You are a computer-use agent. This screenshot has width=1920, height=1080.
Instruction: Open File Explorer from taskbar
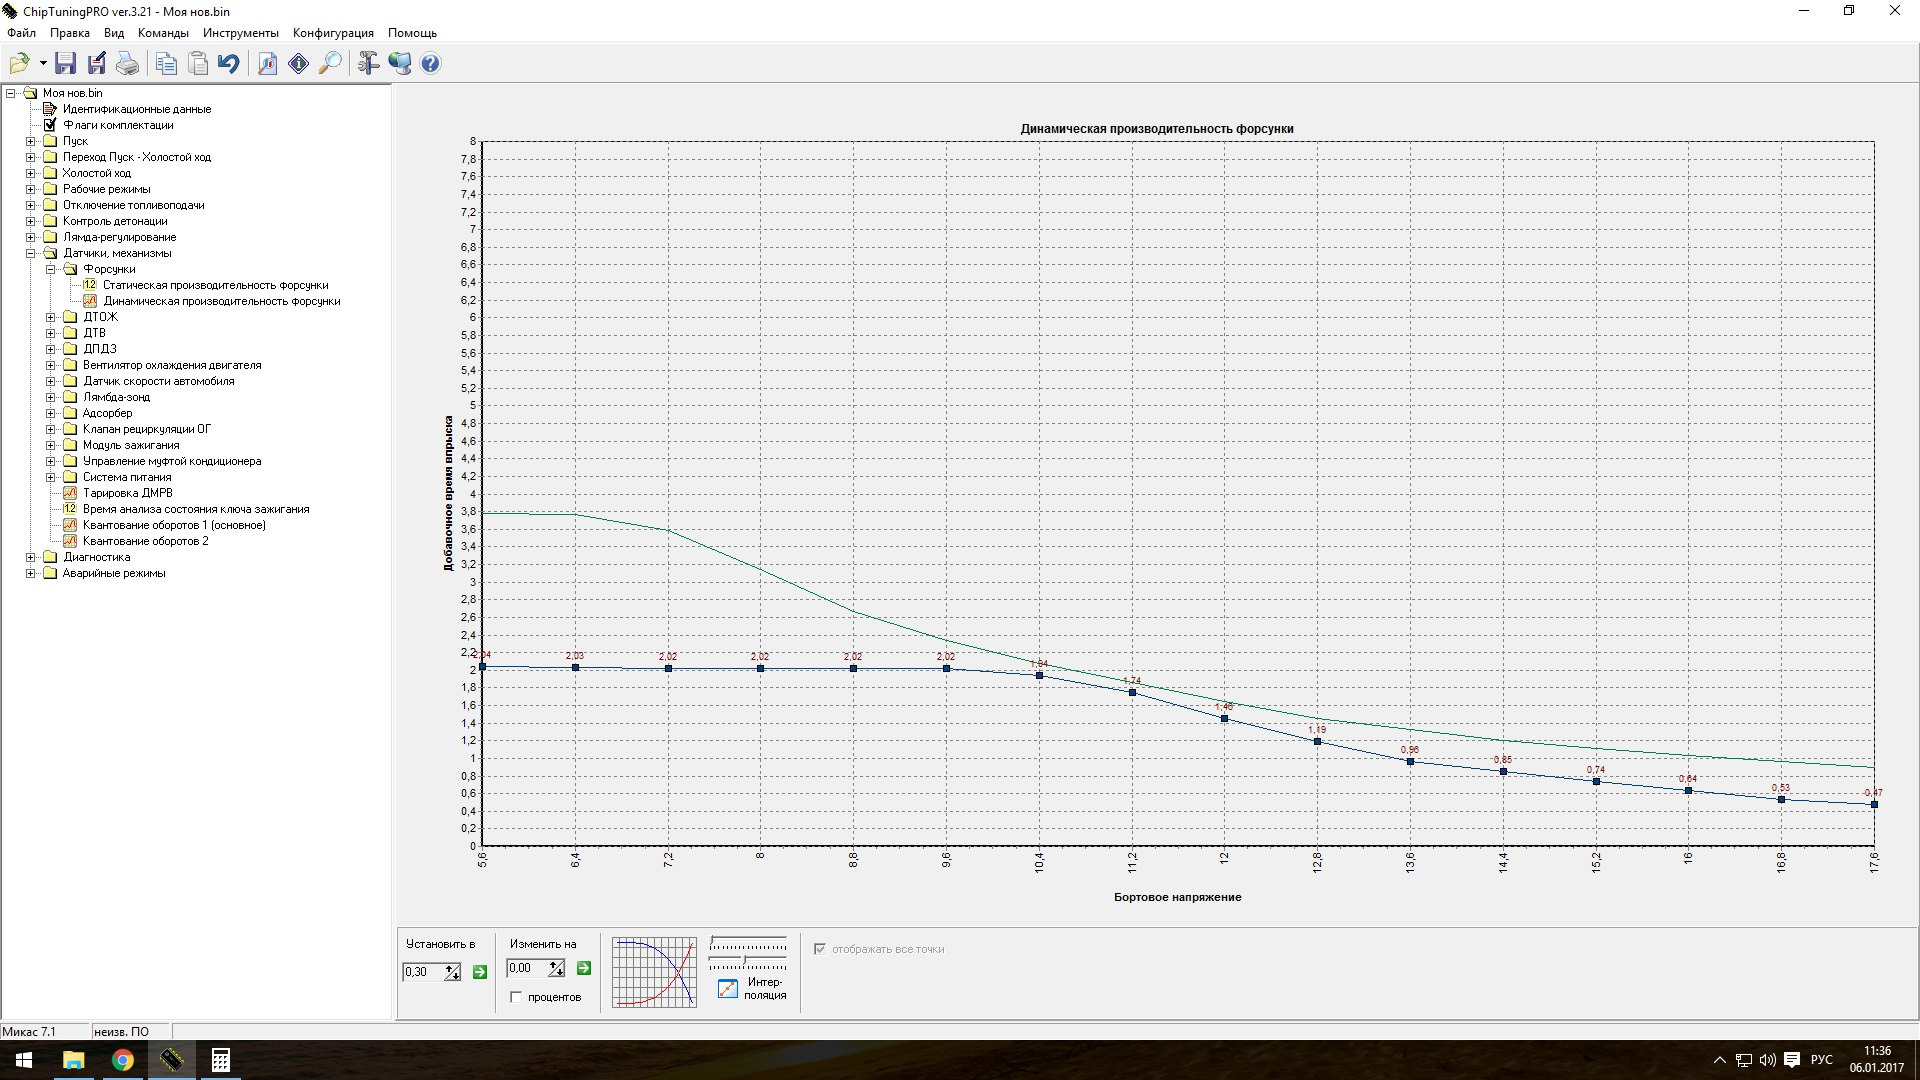click(73, 1060)
